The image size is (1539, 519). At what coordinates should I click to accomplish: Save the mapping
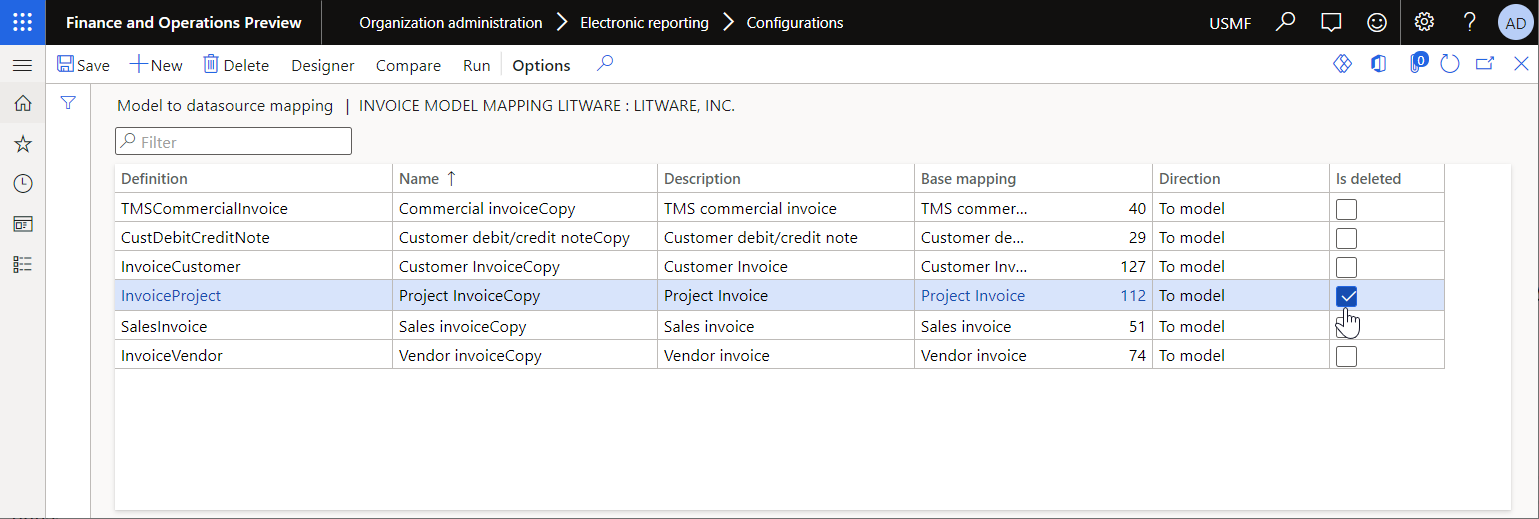[x=83, y=65]
